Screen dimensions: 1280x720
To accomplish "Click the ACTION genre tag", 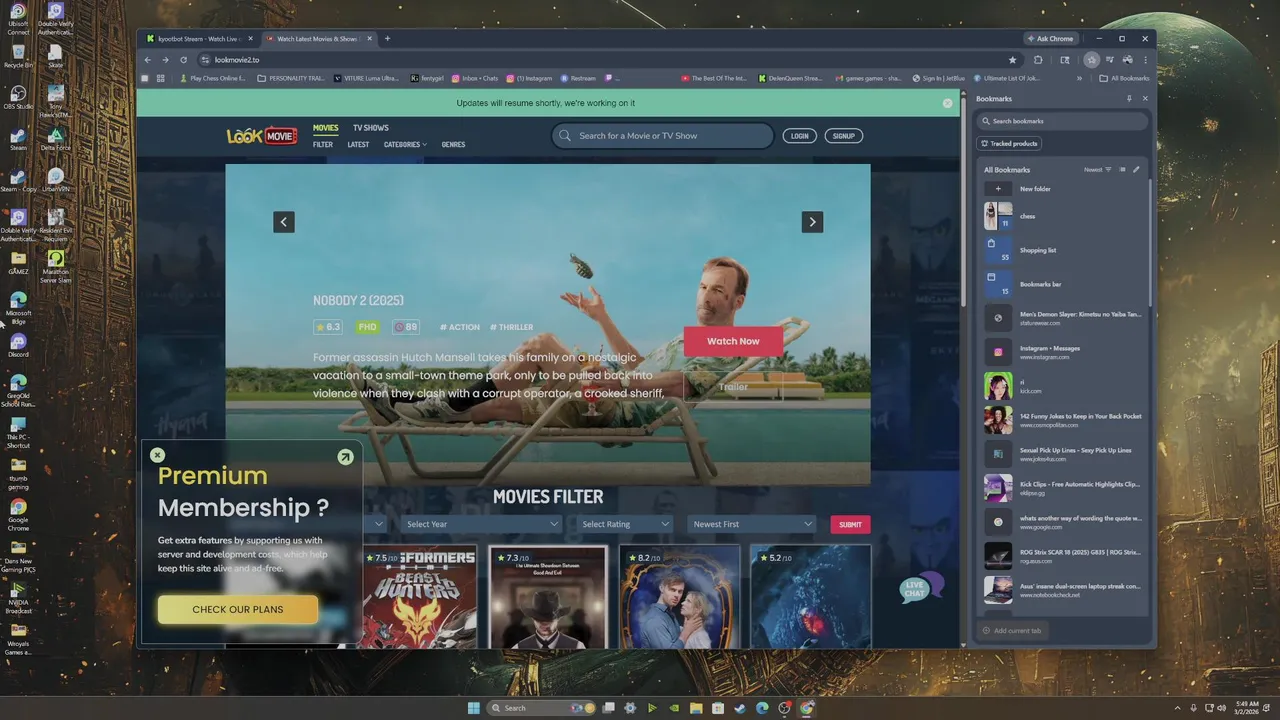I will click(460, 327).
